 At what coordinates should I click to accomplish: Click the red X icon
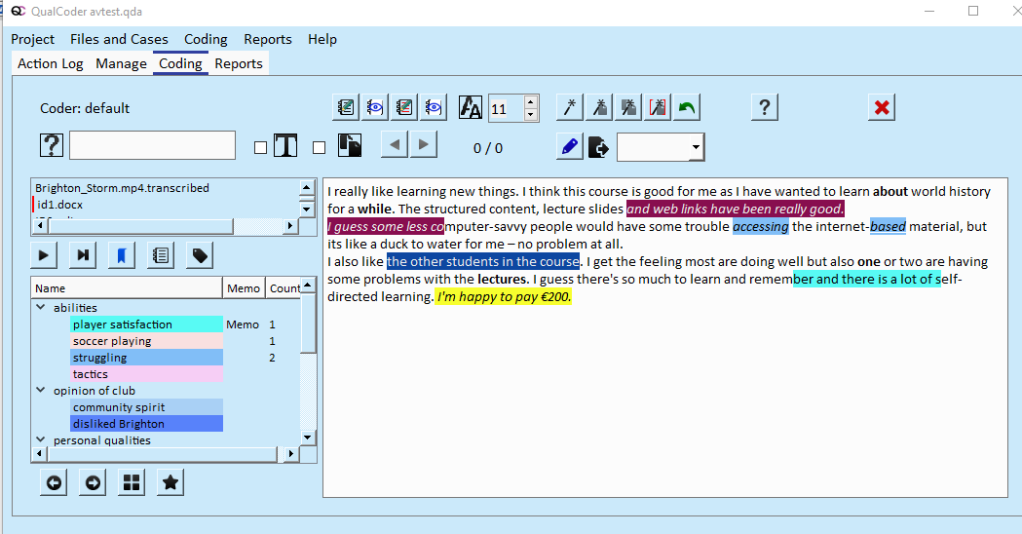pos(882,108)
